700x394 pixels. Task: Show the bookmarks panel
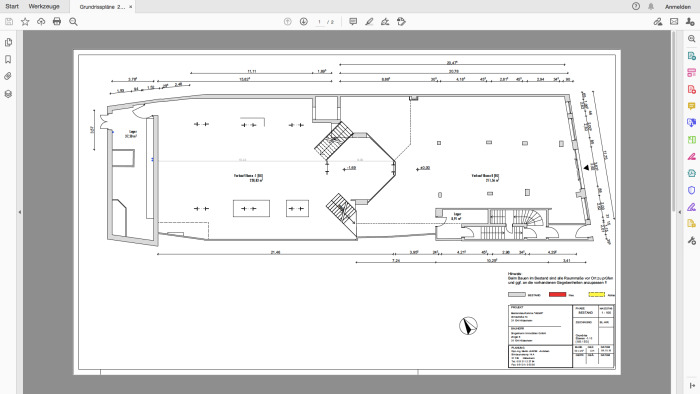8,59
